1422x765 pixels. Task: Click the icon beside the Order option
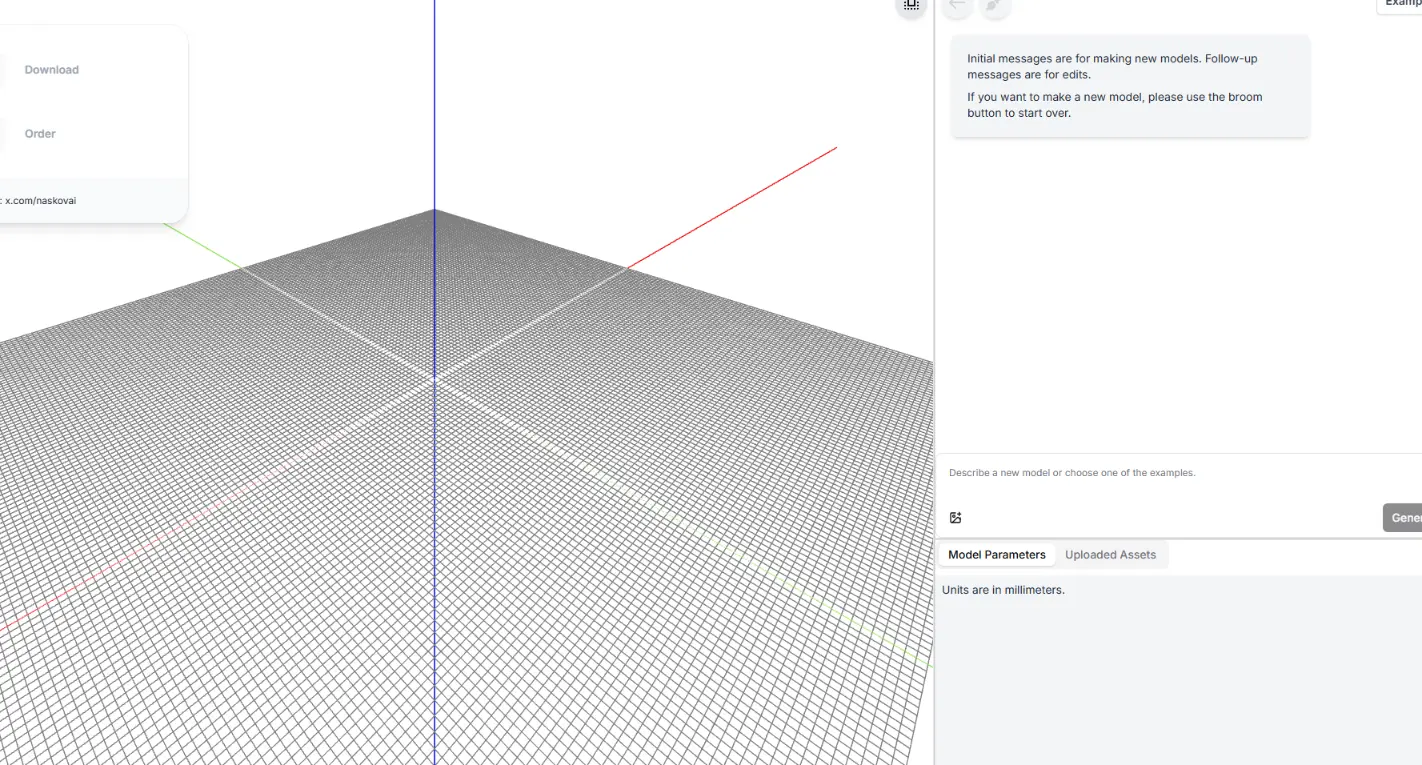pyautogui.click(x=3, y=133)
